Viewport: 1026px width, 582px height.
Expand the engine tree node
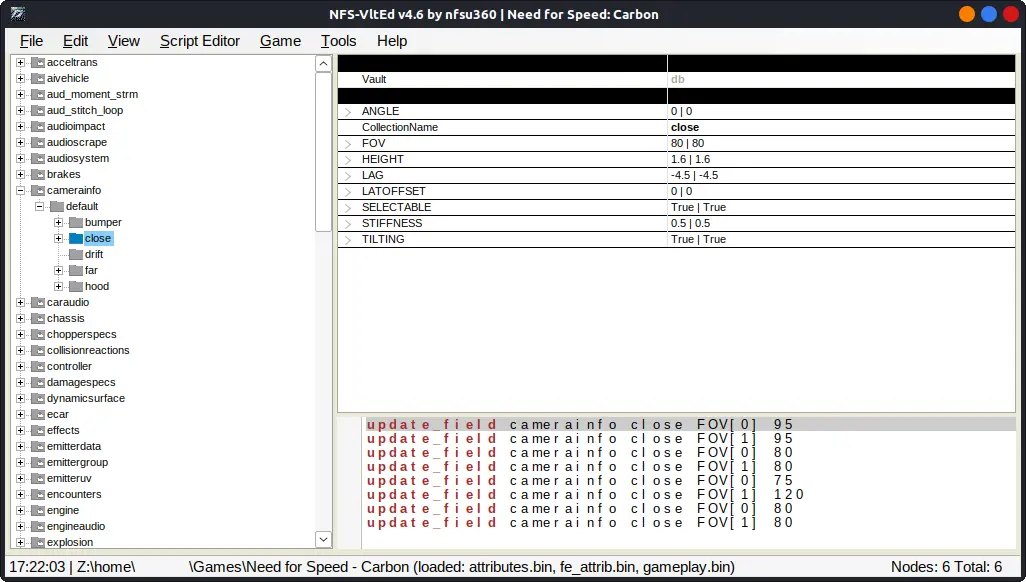(20, 511)
